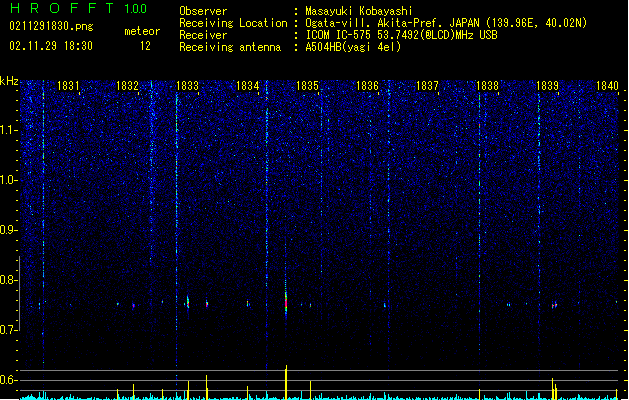
Task: Select the observer name Masayuki Kobayashi
Action: pyautogui.click(x=359, y=11)
